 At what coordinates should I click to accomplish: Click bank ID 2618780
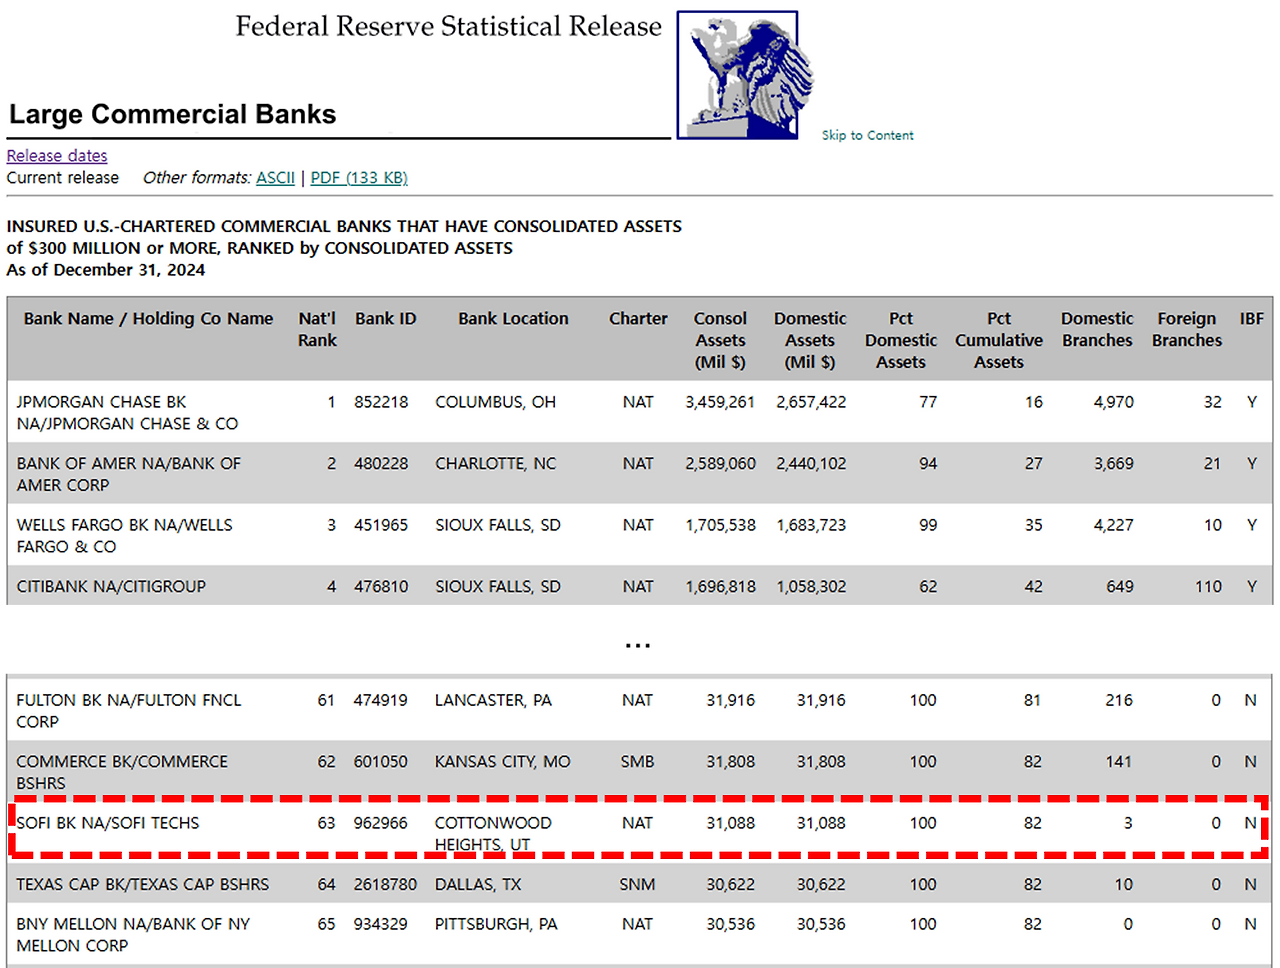point(385,884)
